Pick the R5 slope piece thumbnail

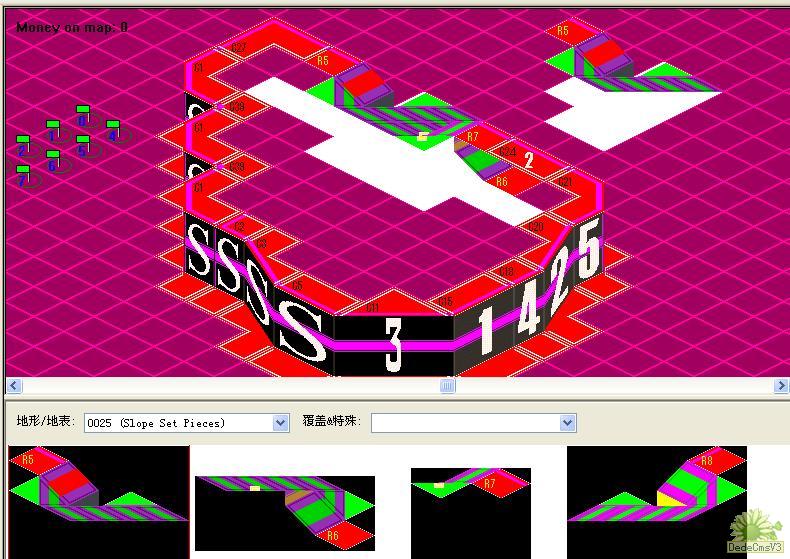(99, 502)
